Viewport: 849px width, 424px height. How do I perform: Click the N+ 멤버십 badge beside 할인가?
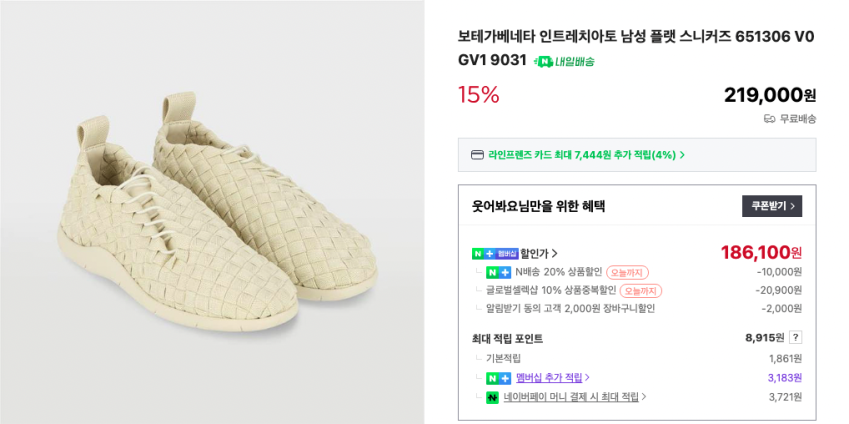click(495, 253)
